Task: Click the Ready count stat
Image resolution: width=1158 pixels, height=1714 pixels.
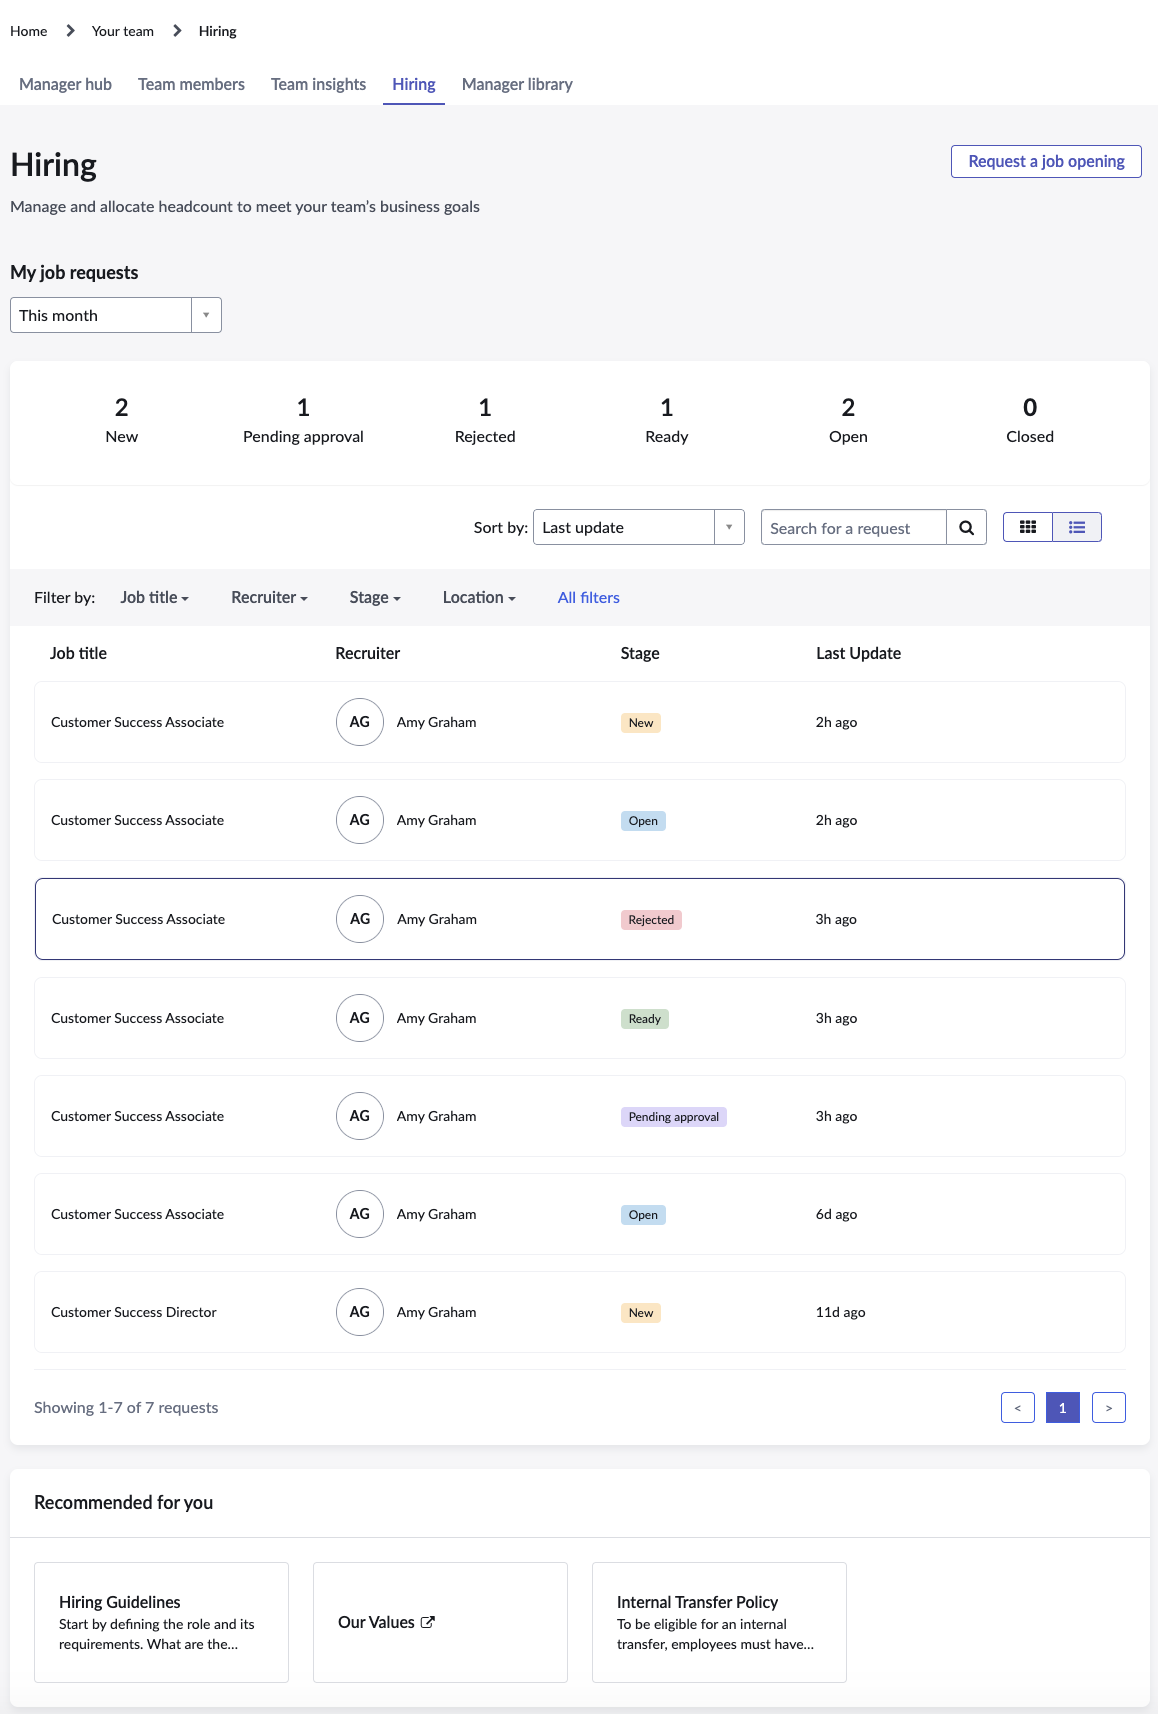Action: [x=667, y=420]
